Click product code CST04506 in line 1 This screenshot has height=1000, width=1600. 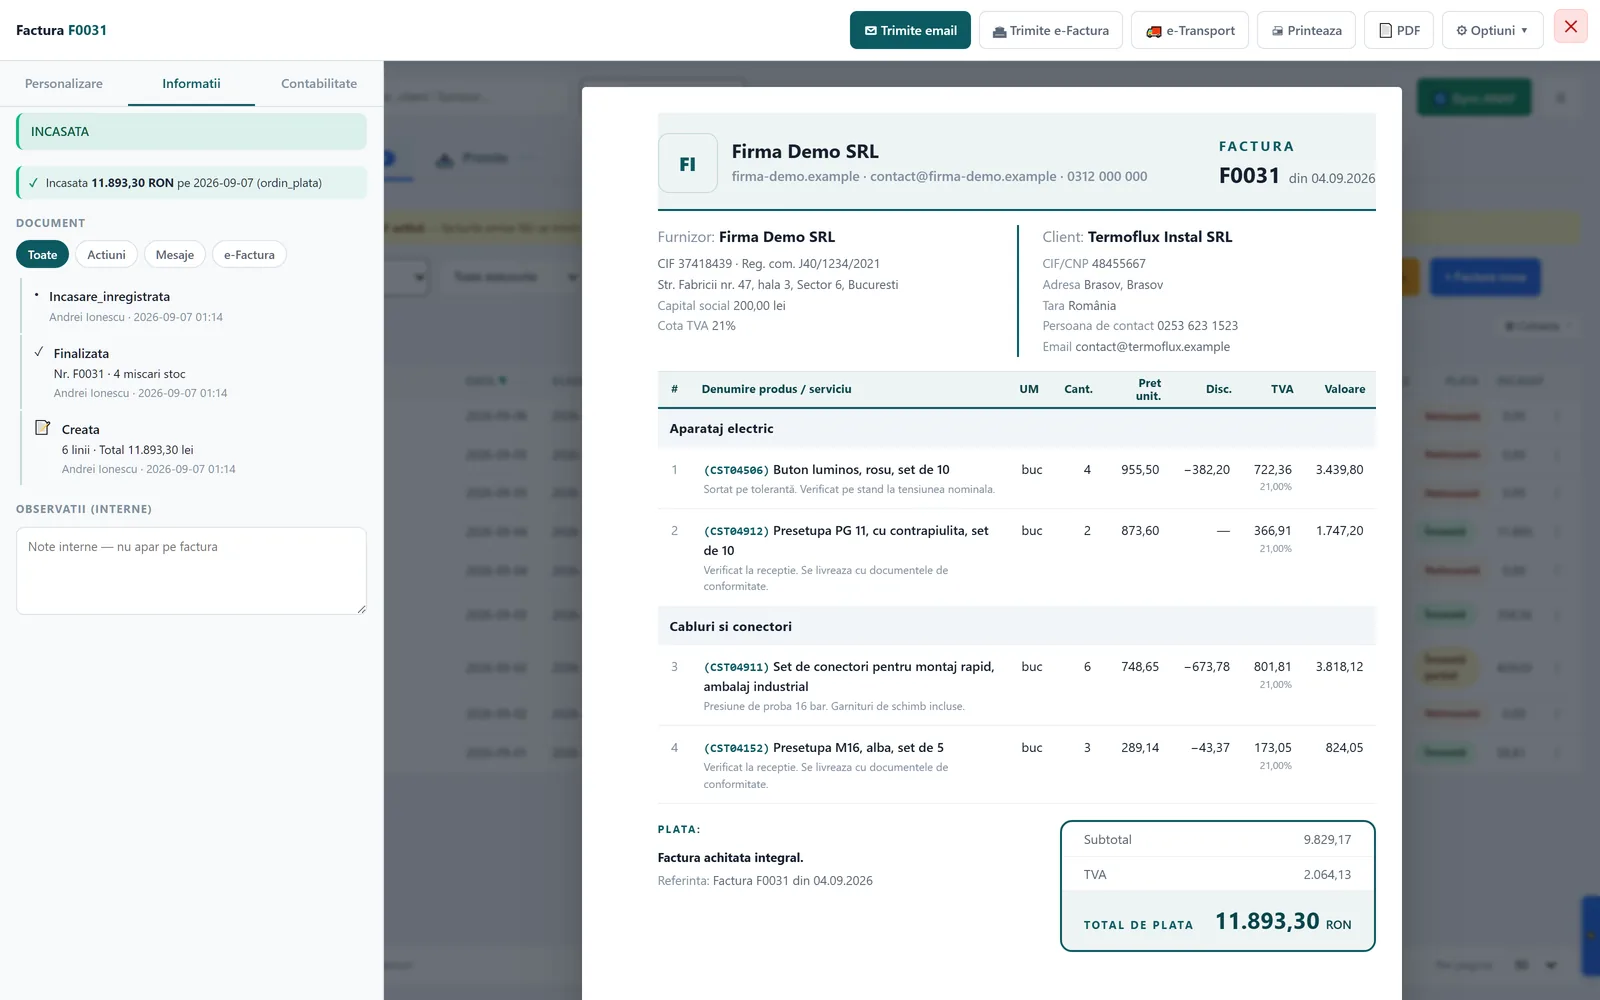click(736, 470)
